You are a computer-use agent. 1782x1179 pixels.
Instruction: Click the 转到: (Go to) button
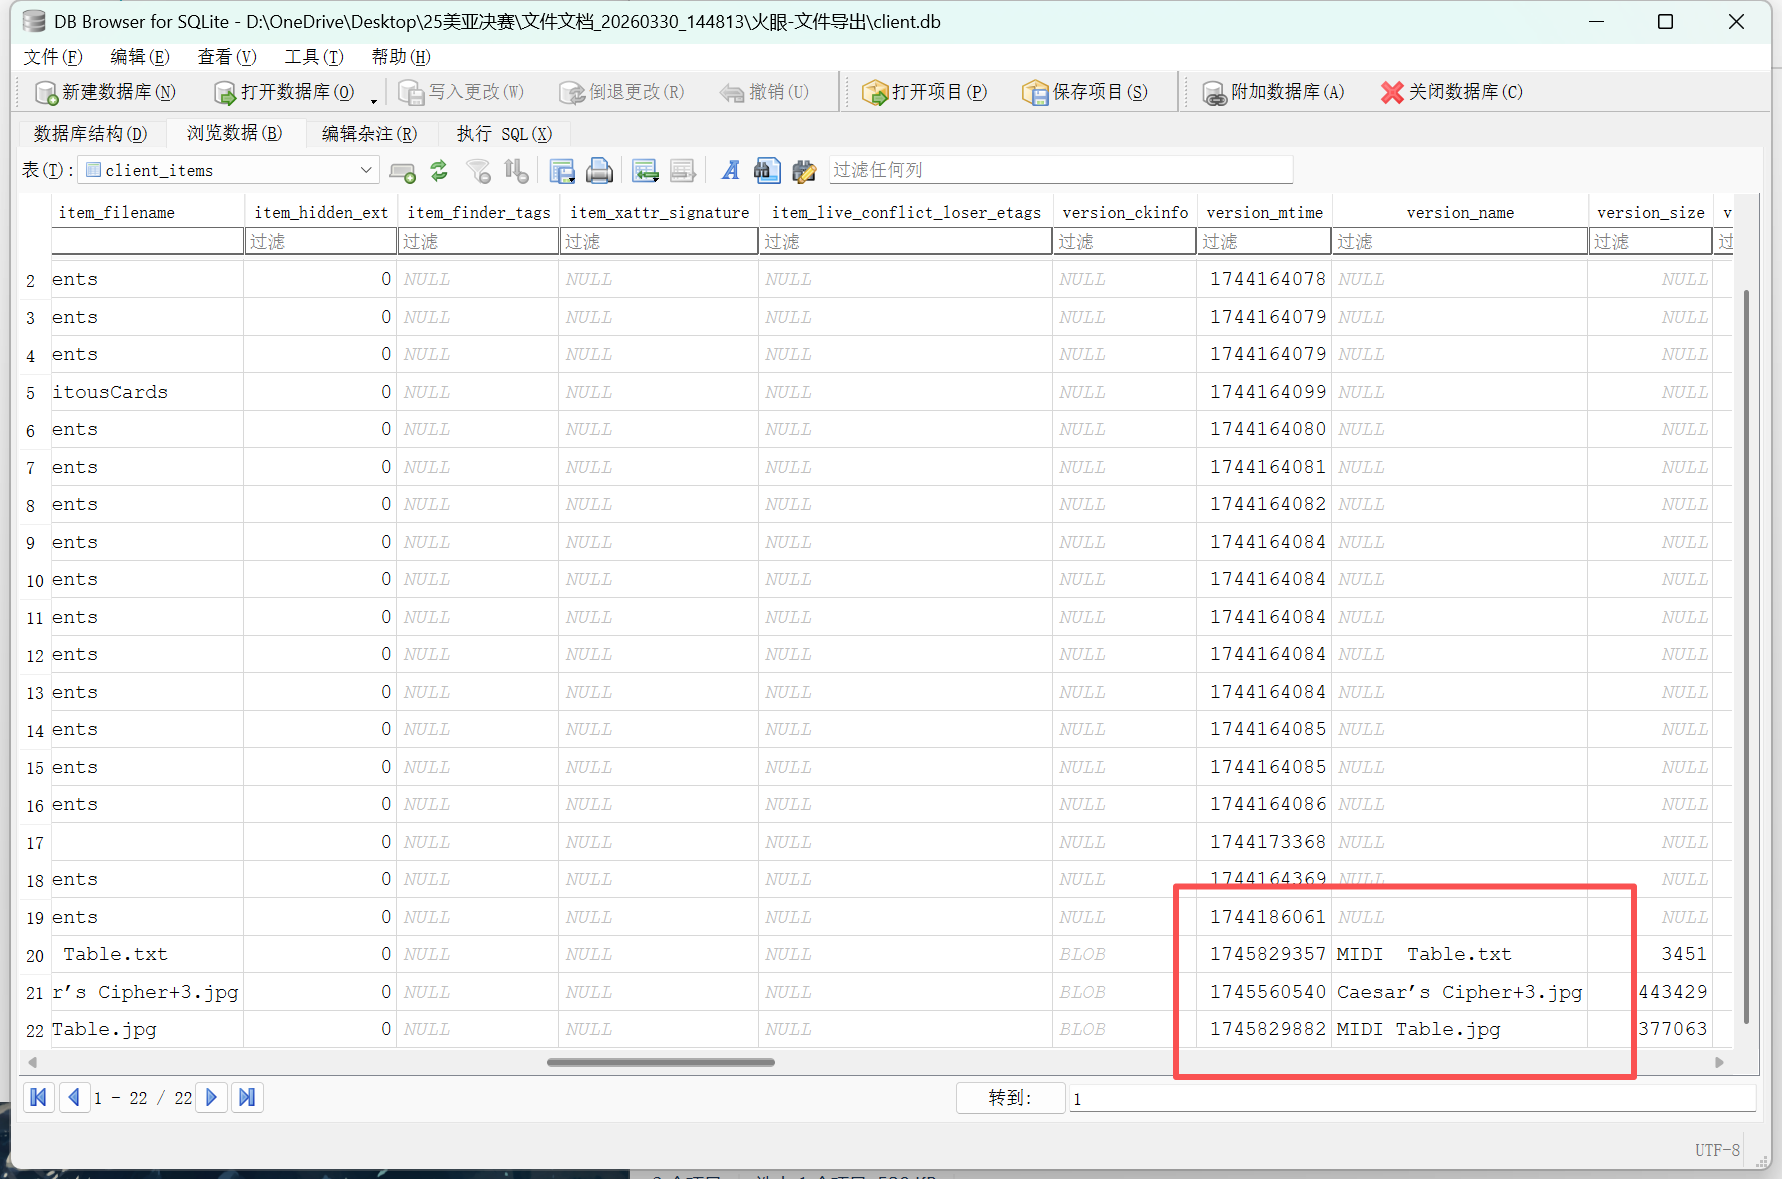1010,1098
